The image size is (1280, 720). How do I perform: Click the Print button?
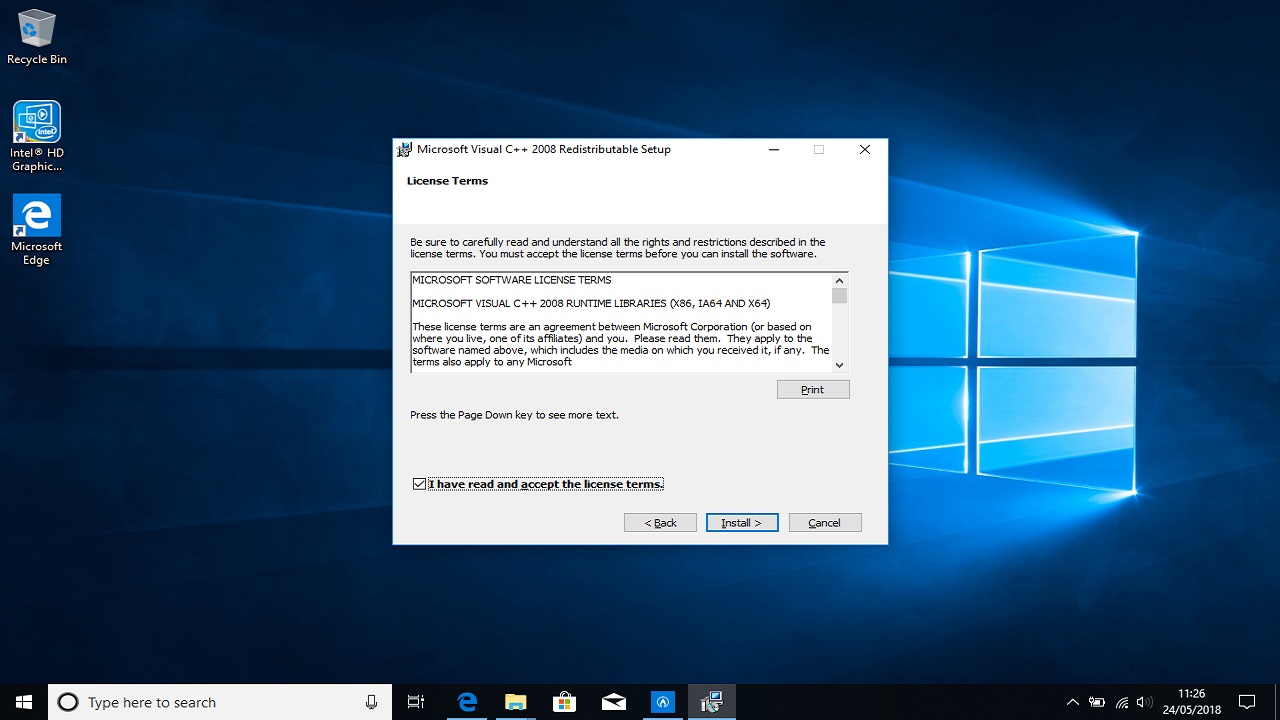tap(813, 390)
